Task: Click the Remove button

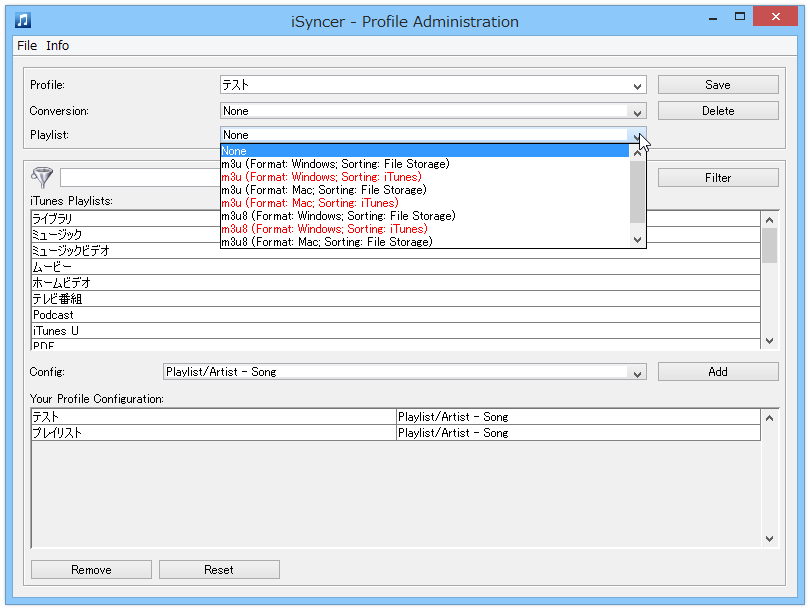Action: pyautogui.click(x=91, y=570)
